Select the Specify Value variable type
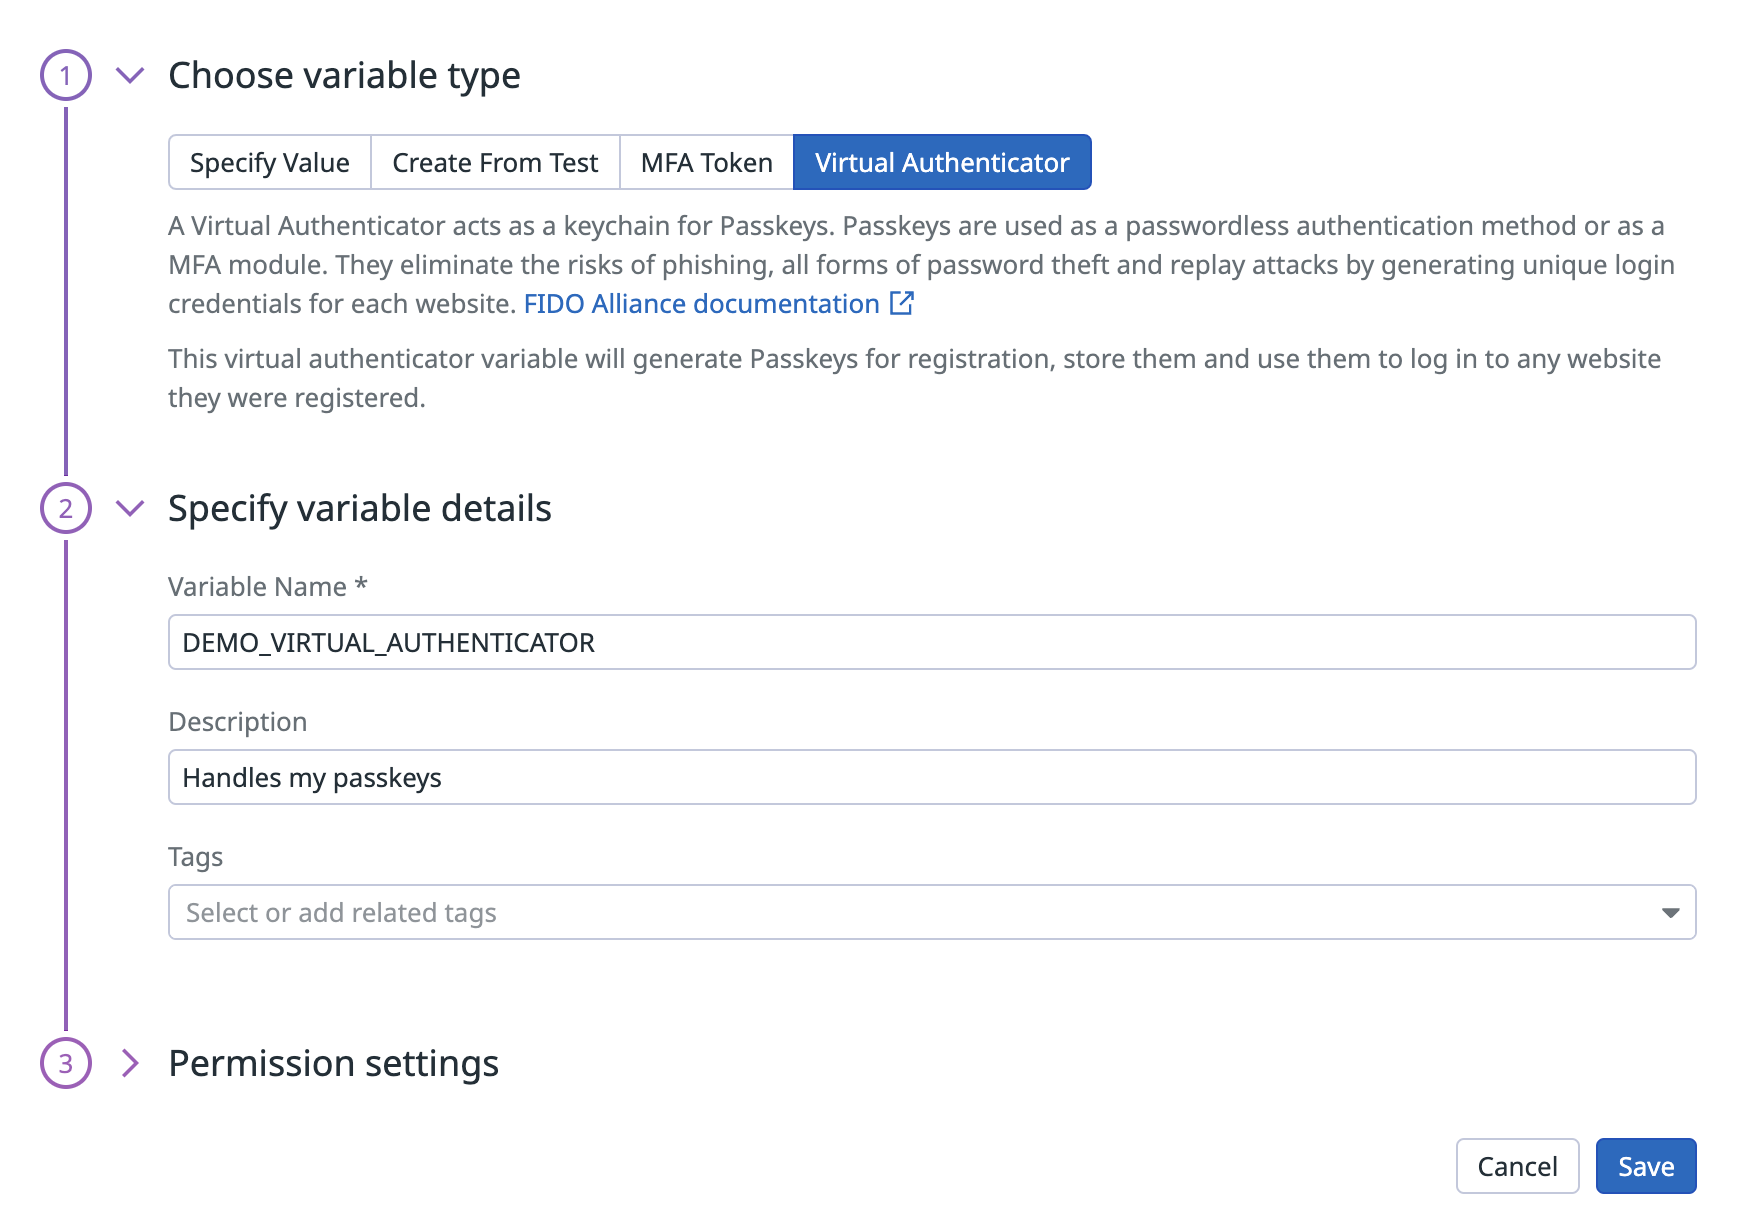 tap(270, 162)
